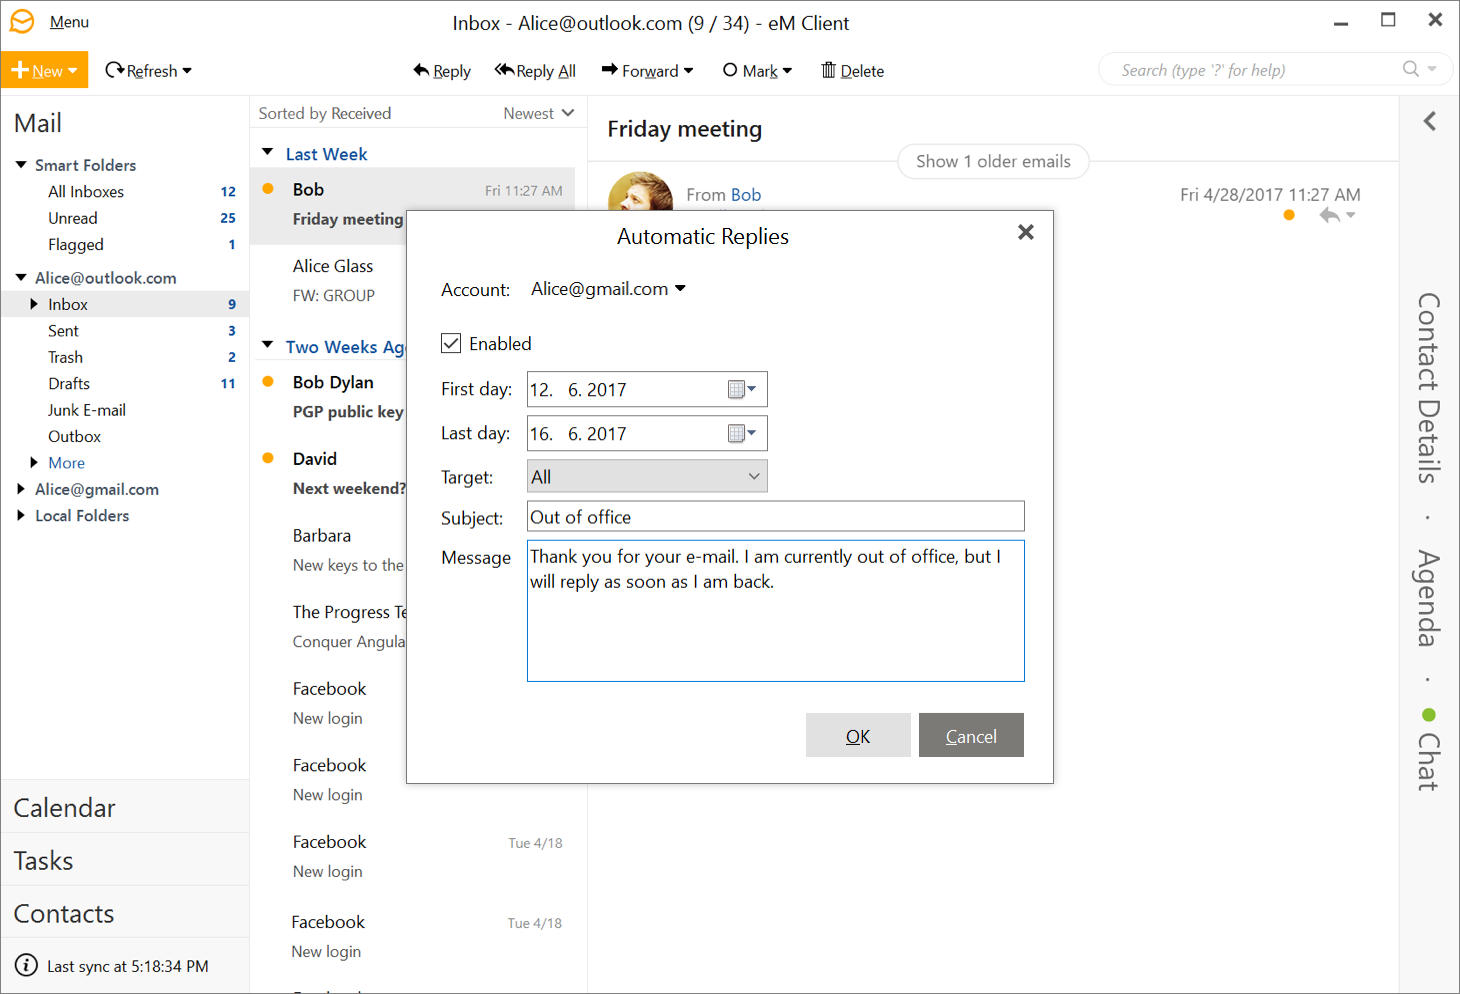Screen dimensions: 1460x994
Task: Toggle unread dot on Bob Dylan's email
Action: (x=268, y=381)
